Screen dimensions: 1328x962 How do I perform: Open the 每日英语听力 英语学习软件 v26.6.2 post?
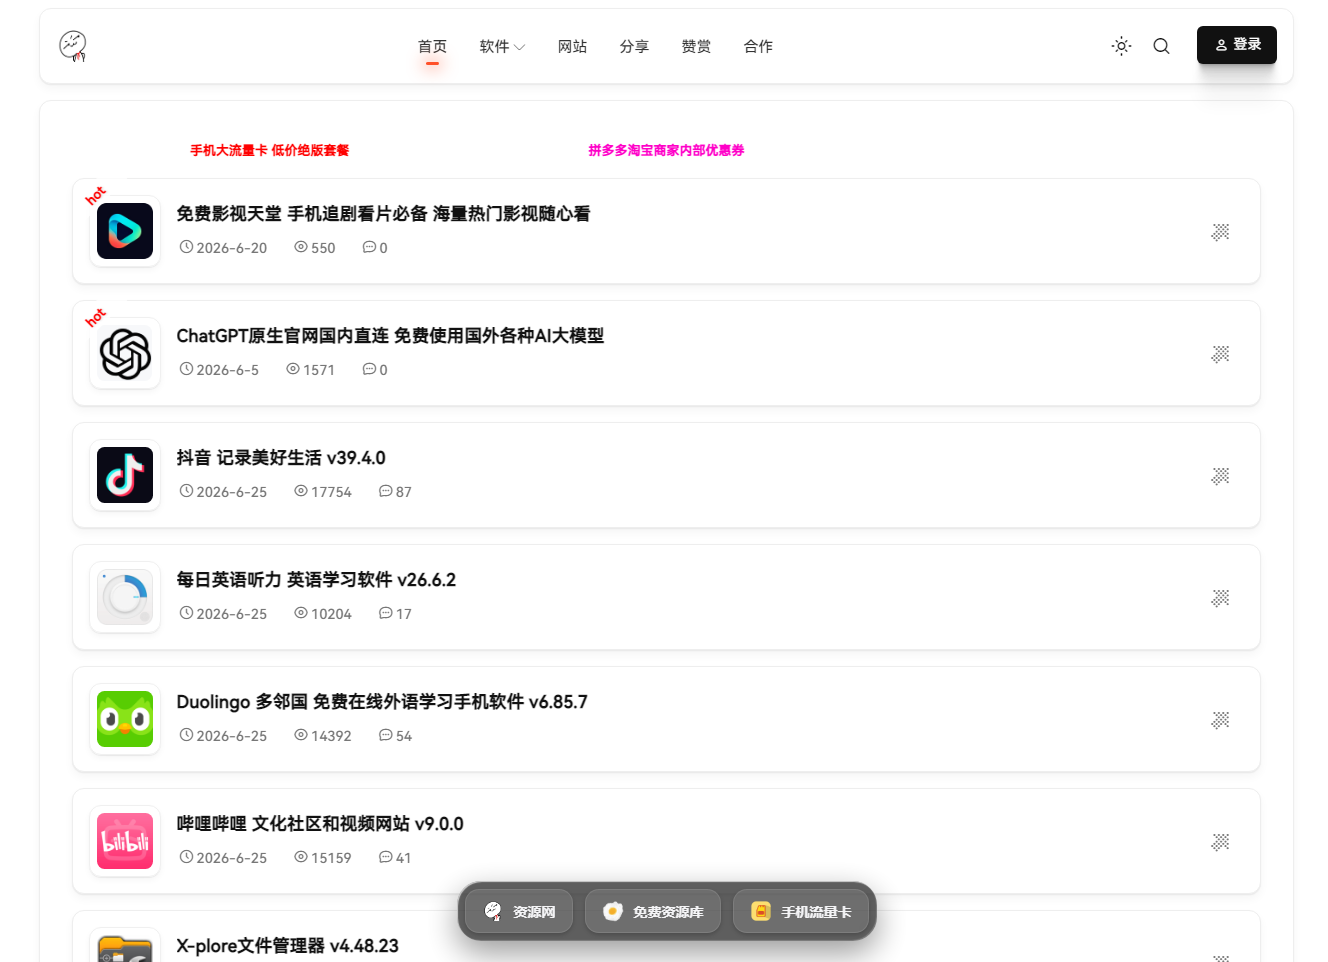tap(316, 580)
